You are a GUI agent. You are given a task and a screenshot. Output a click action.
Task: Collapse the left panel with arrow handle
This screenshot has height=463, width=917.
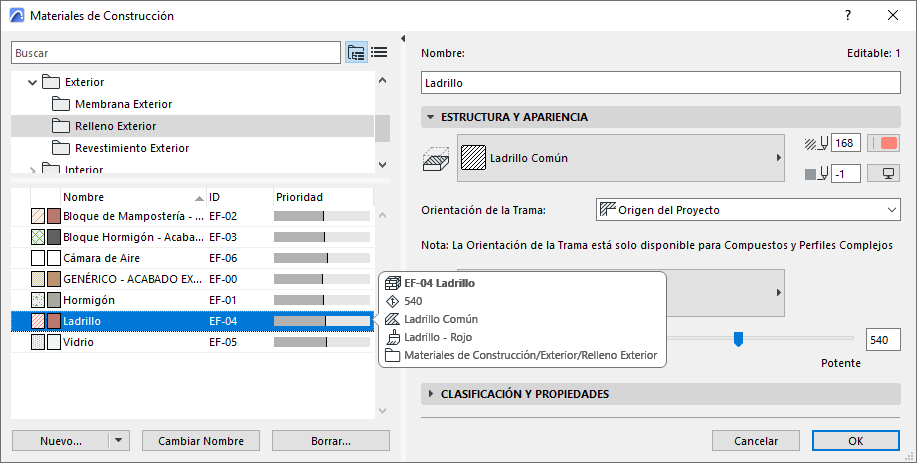point(402,39)
